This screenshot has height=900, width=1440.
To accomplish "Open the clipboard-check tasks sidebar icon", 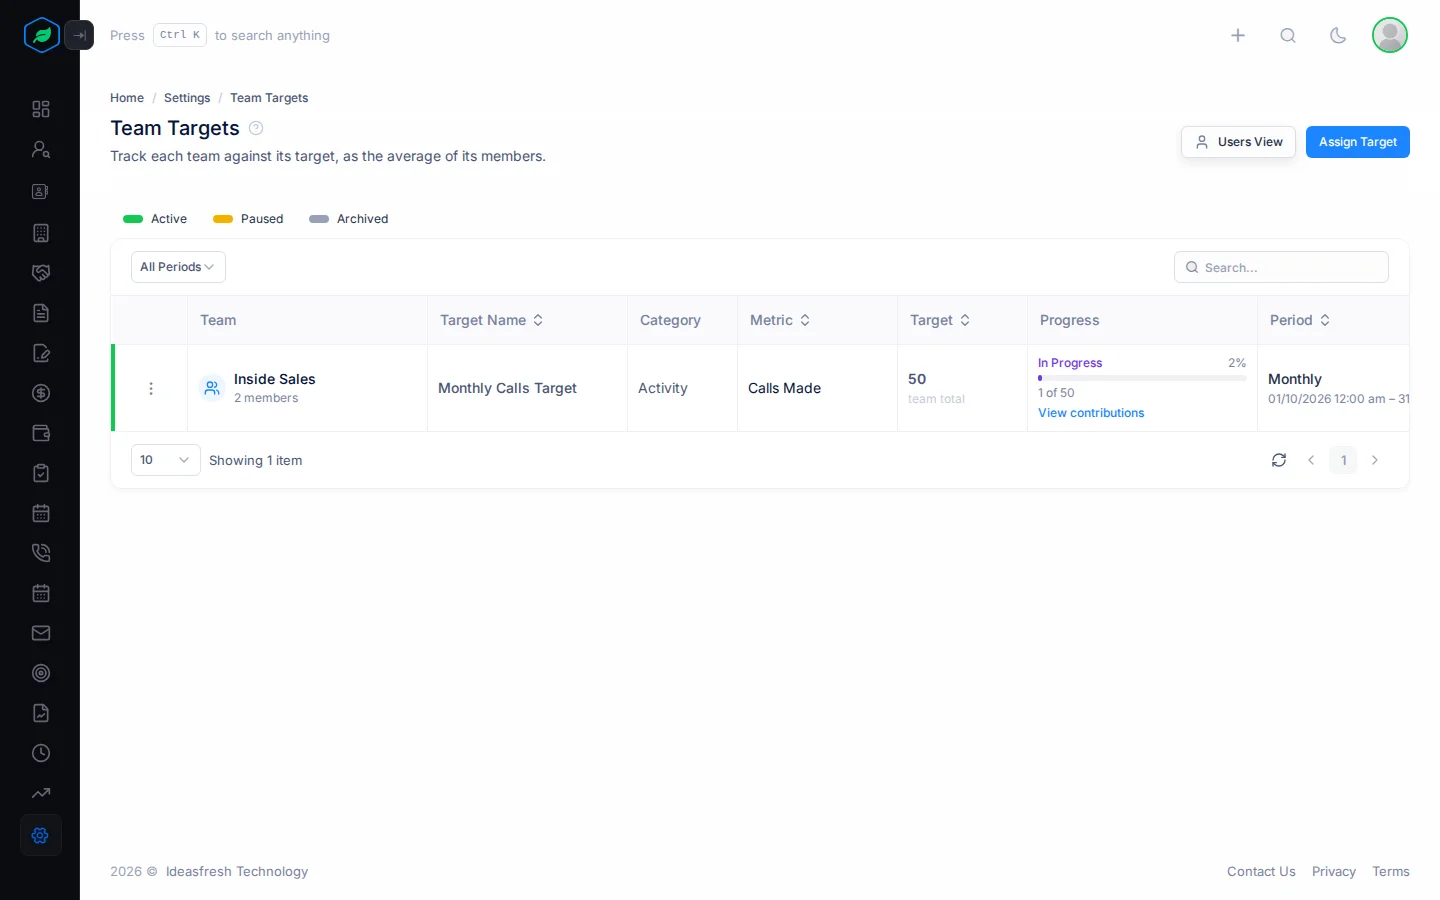I will click(x=41, y=473).
